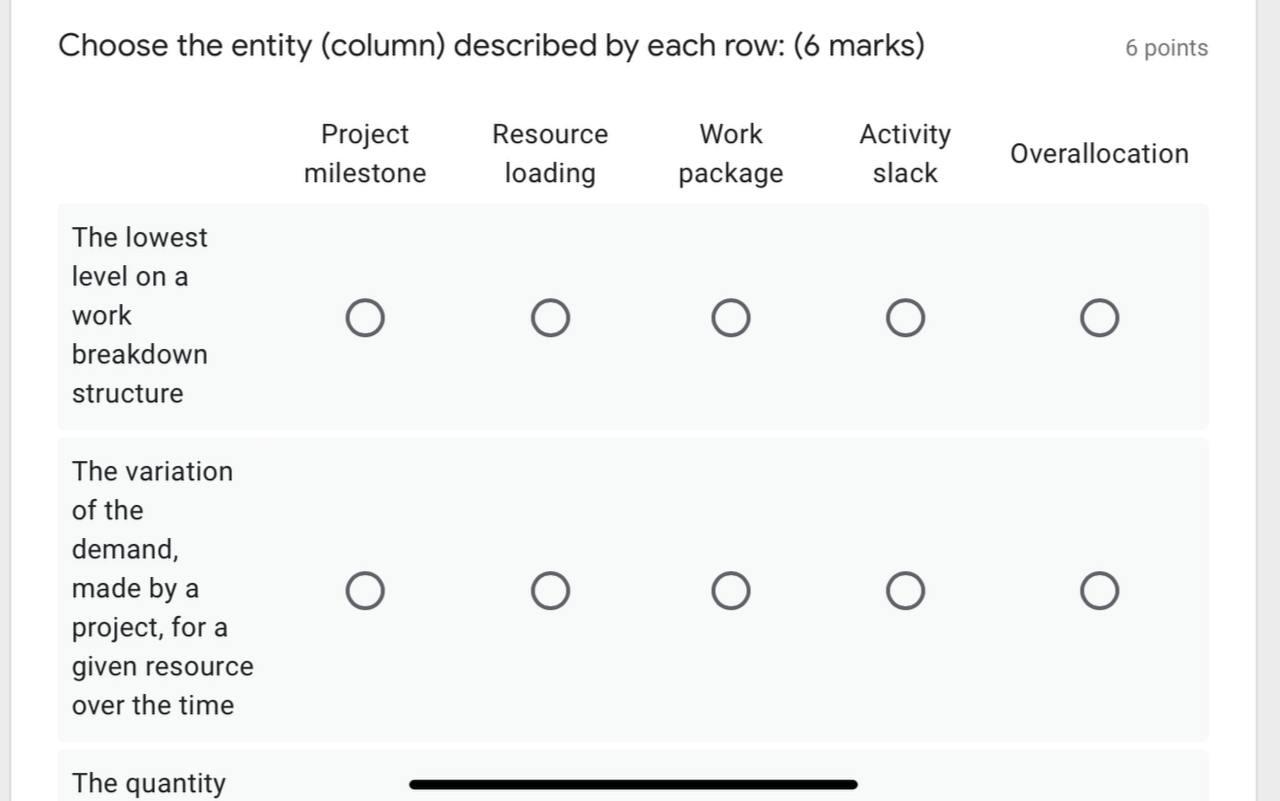1280x801 pixels.
Task: Select Project milestone for the demand variation row
Action: tap(365, 590)
